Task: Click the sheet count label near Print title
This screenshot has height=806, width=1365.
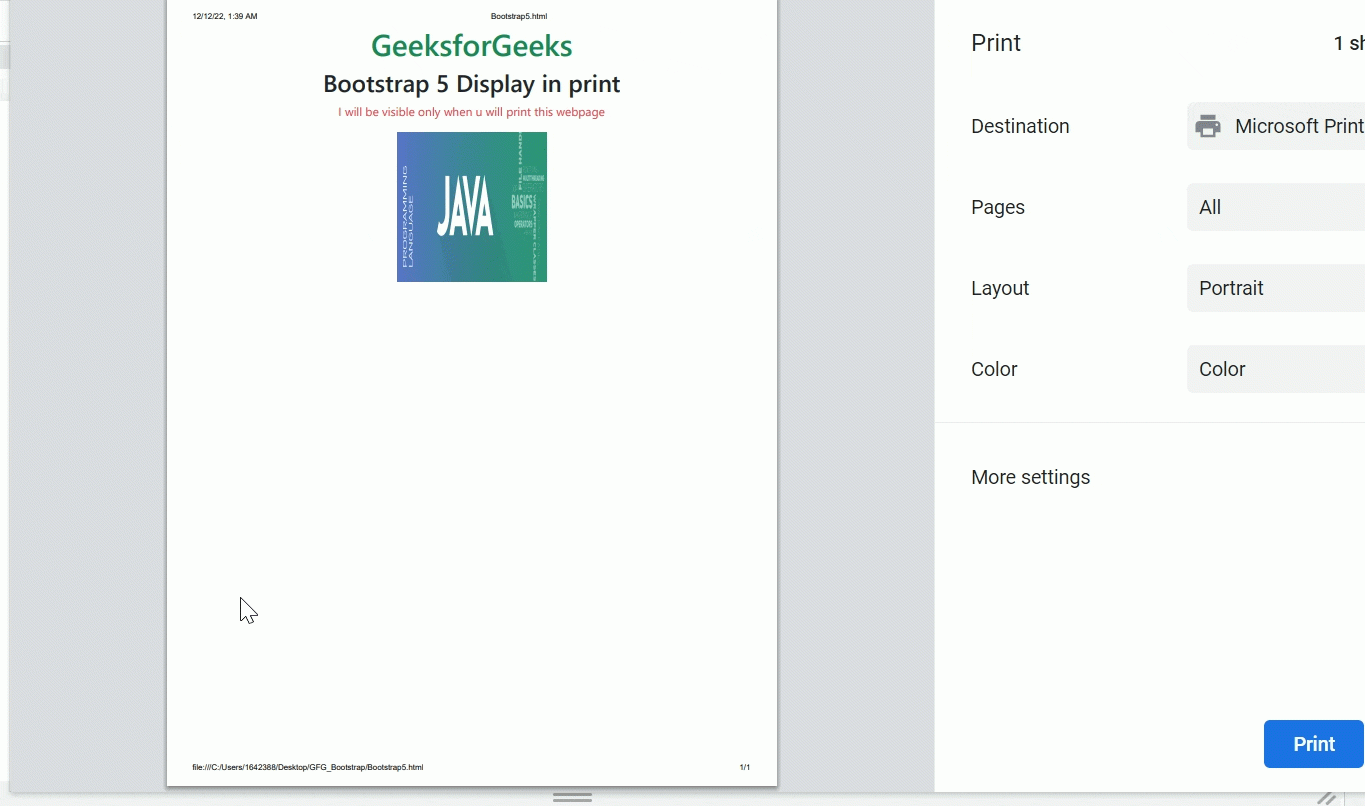Action: 1347,43
